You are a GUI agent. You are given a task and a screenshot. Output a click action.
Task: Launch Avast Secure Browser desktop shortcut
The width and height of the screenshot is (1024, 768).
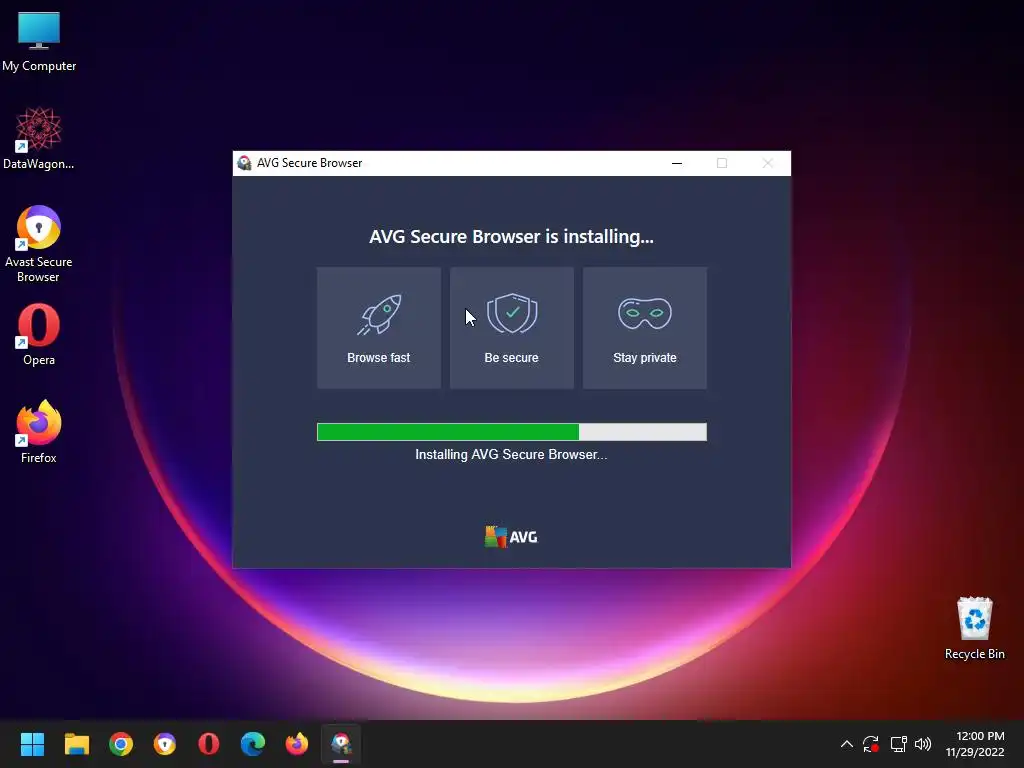[x=39, y=244]
